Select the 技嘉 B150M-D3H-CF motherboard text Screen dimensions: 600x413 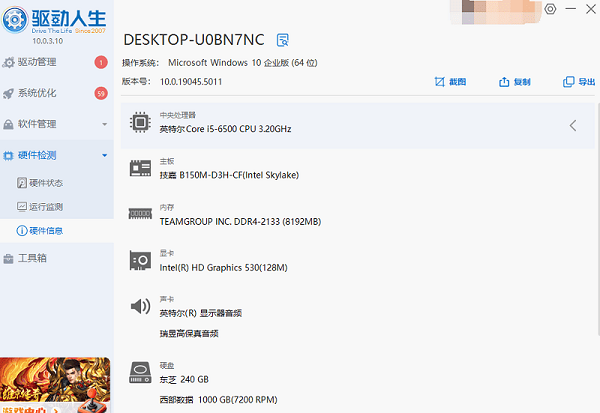pos(229,175)
